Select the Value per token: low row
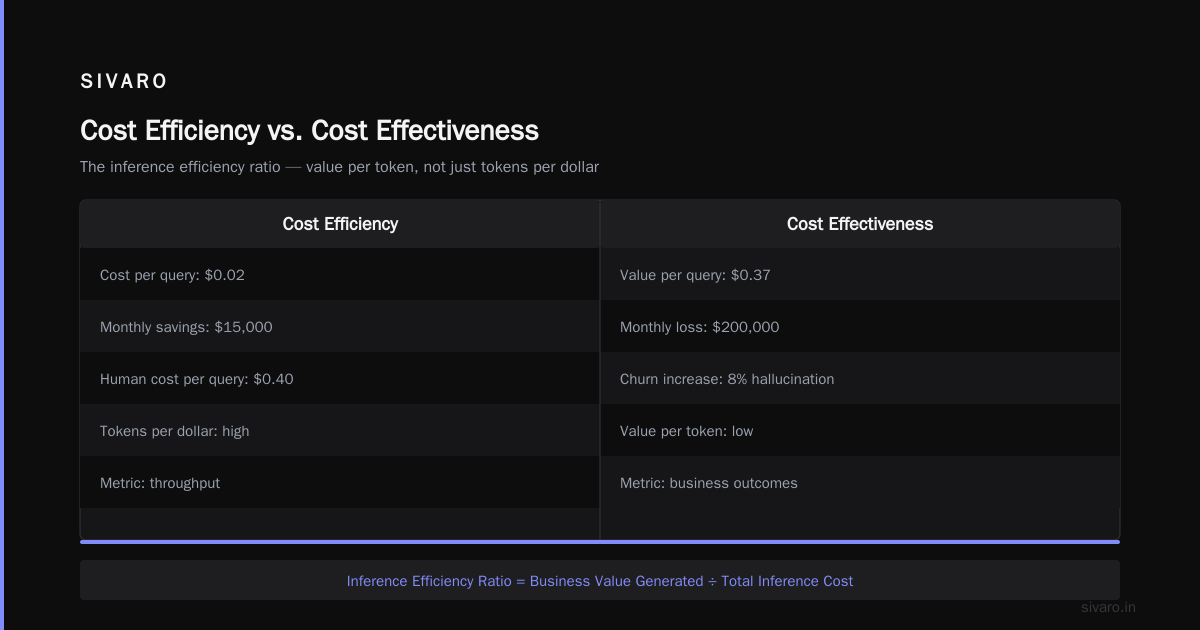Image resolution: width=1200 pixels, height=630 pixels. coord(860,430)
